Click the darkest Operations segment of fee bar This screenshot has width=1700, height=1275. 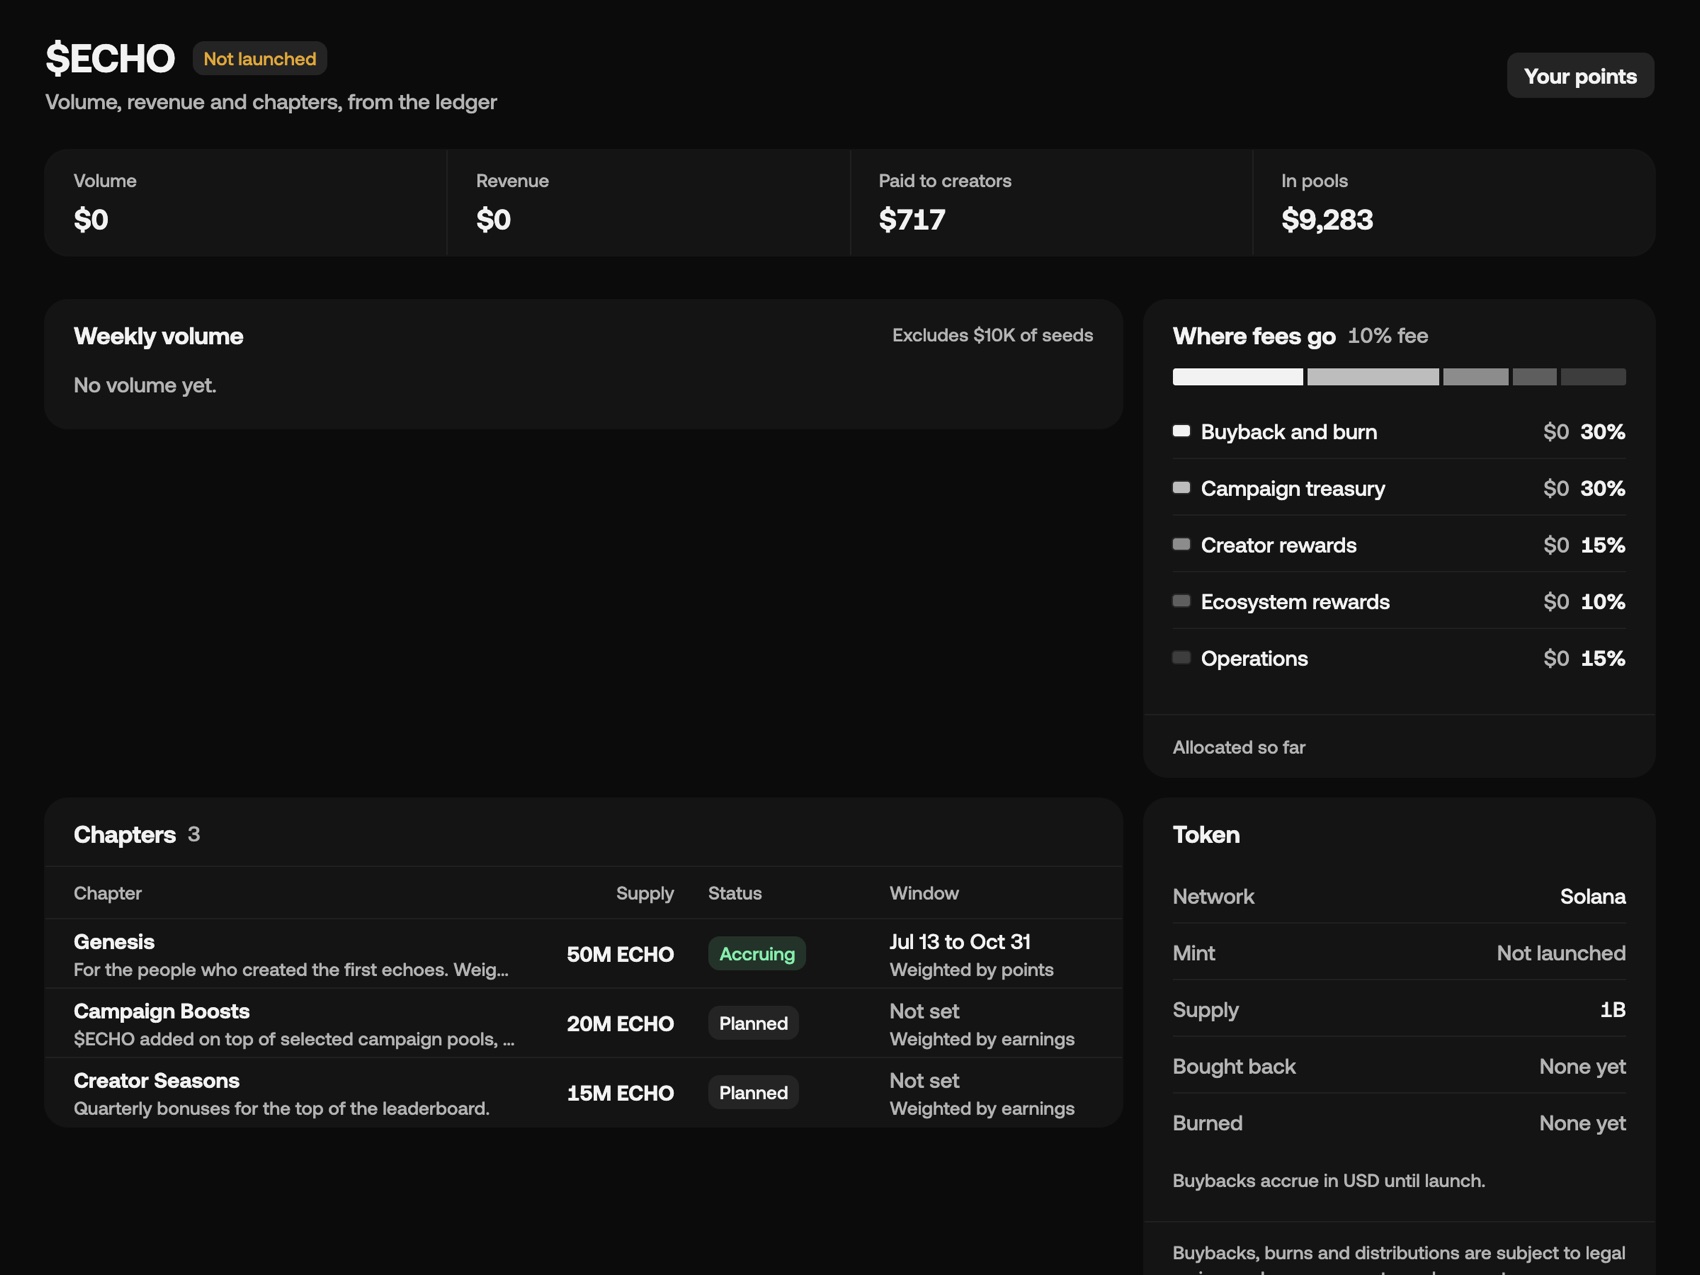1593,377
